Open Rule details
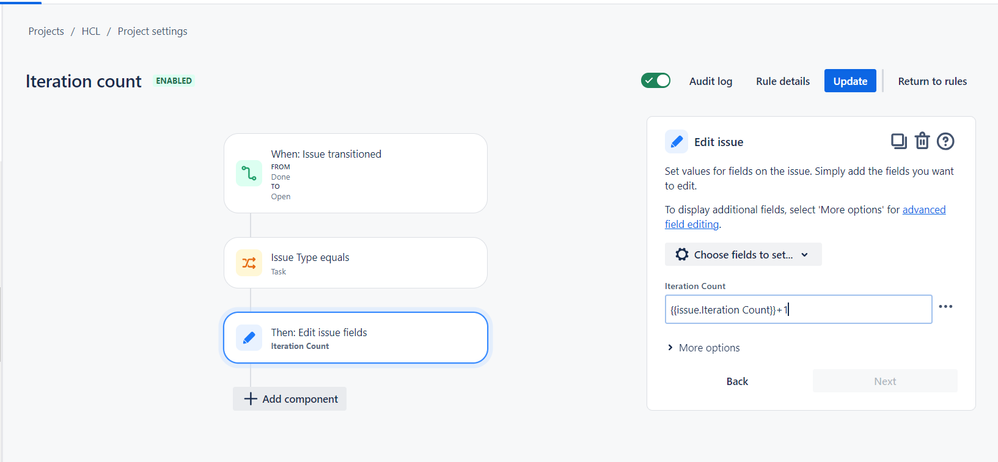 (x=782, y=81)
